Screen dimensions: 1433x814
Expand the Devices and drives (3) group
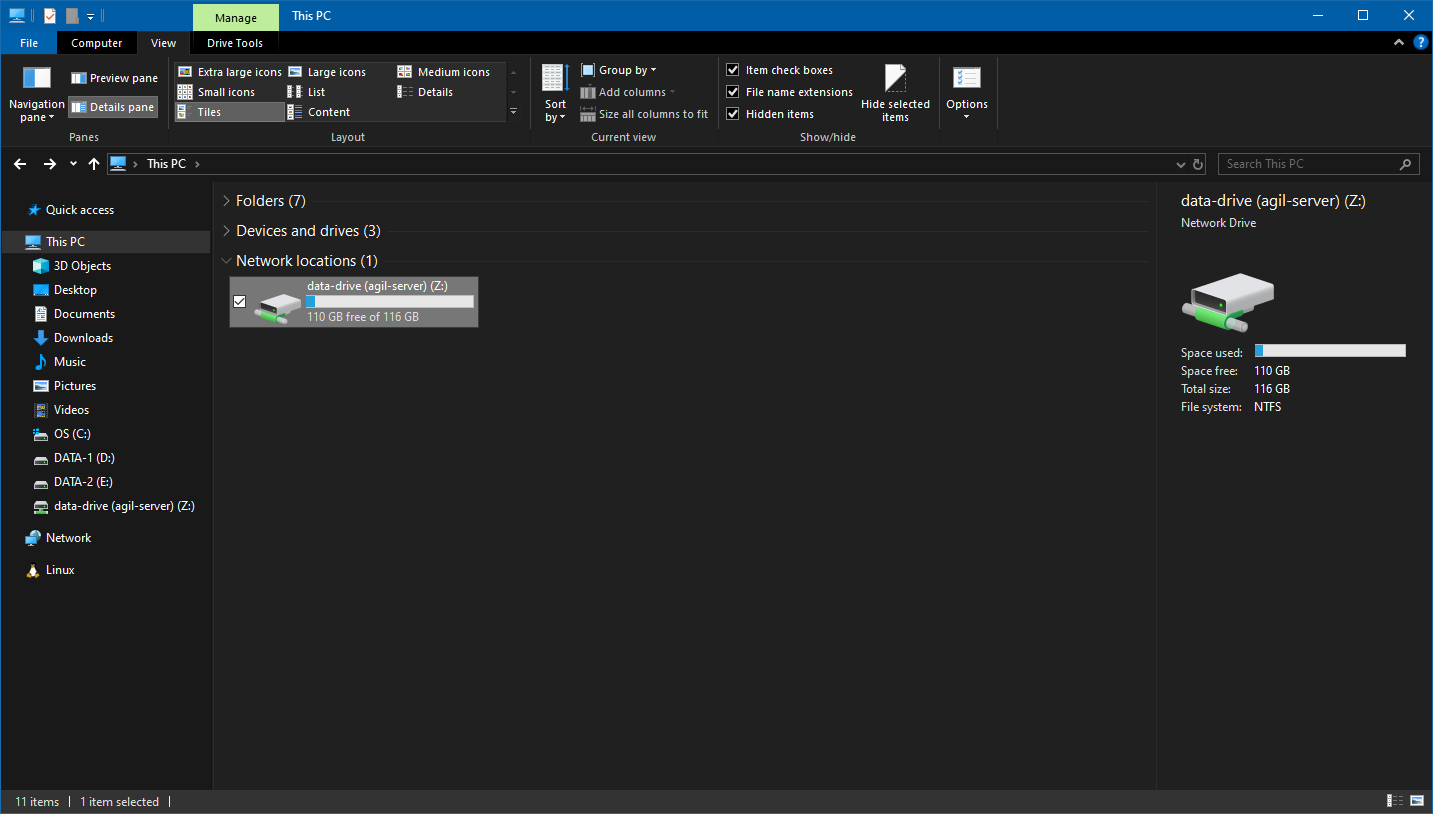[x=226, y=231]
